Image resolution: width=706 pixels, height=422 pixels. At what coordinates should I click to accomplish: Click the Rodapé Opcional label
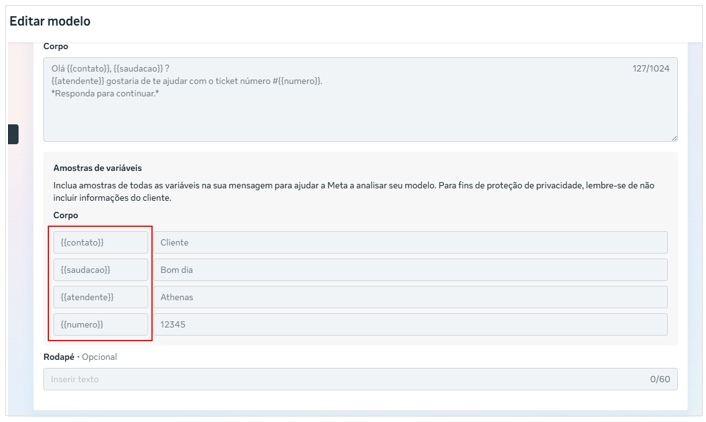click(80, 357)
